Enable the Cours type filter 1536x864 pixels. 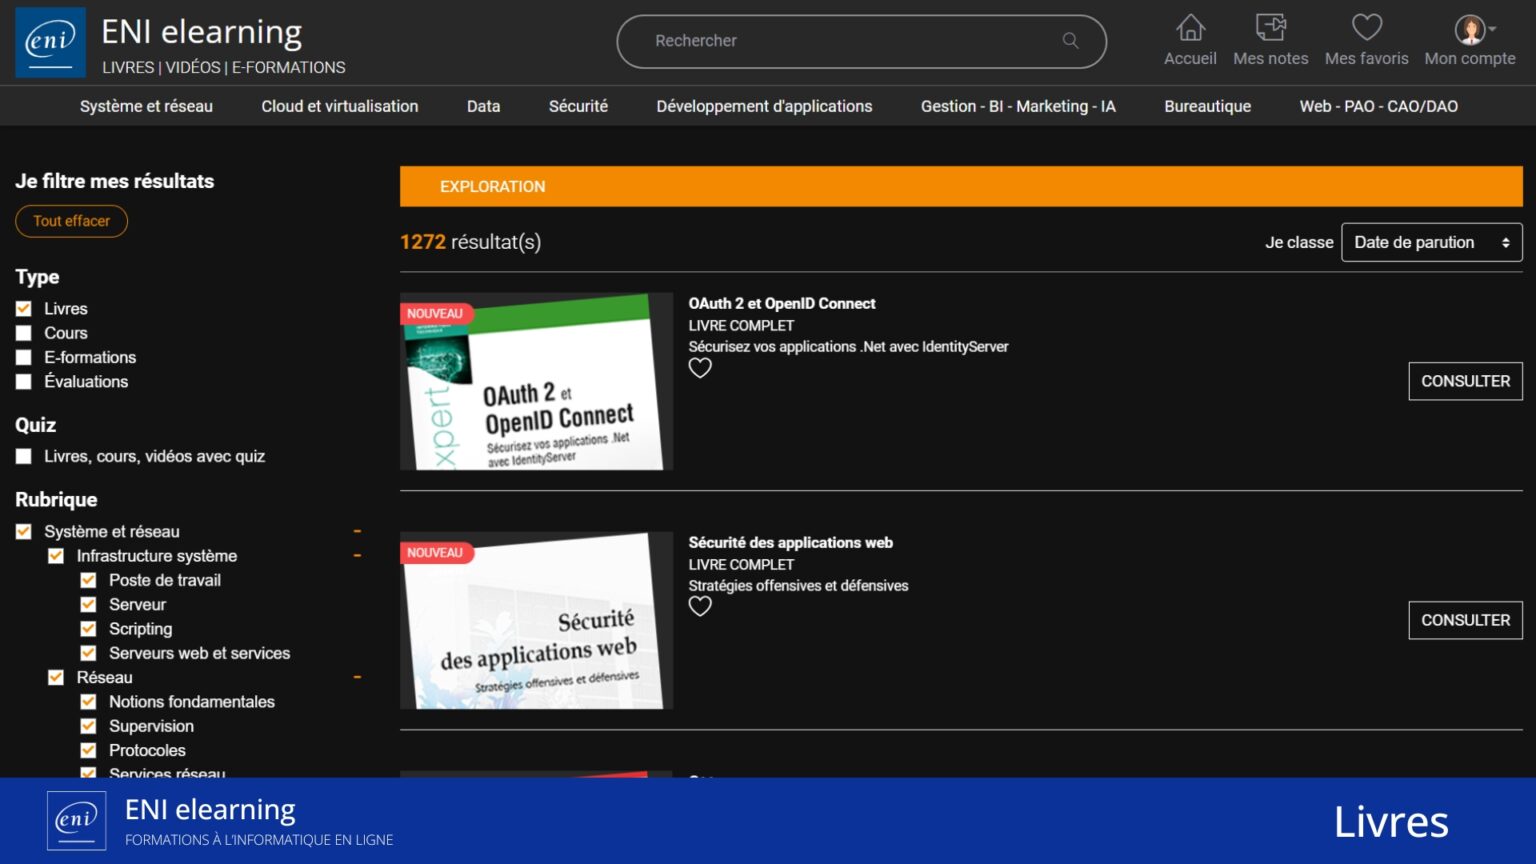tap(23, 332)
